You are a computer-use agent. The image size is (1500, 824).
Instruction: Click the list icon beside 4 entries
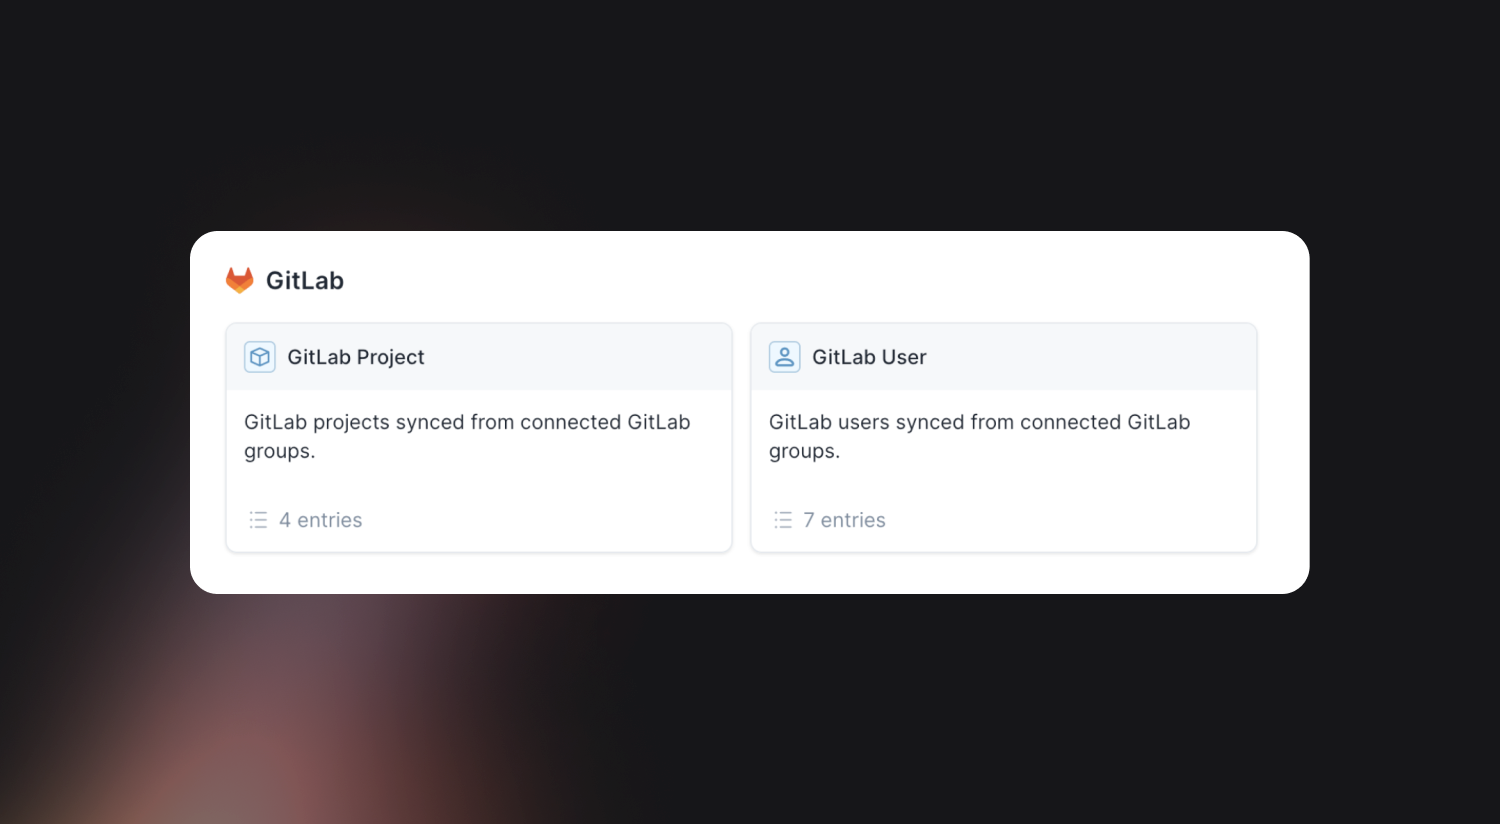(x=258, y=520)
